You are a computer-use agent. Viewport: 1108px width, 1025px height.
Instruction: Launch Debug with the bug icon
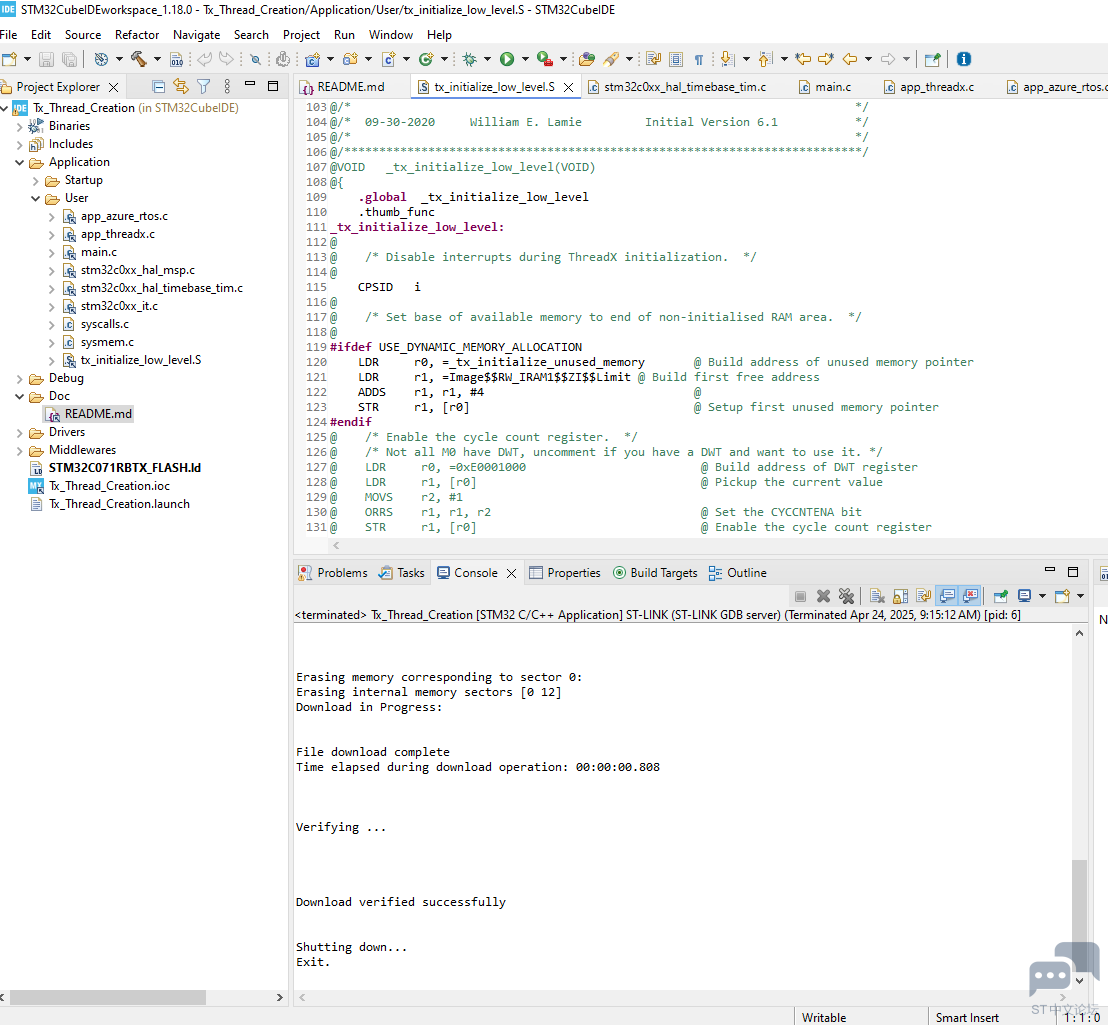469,59
